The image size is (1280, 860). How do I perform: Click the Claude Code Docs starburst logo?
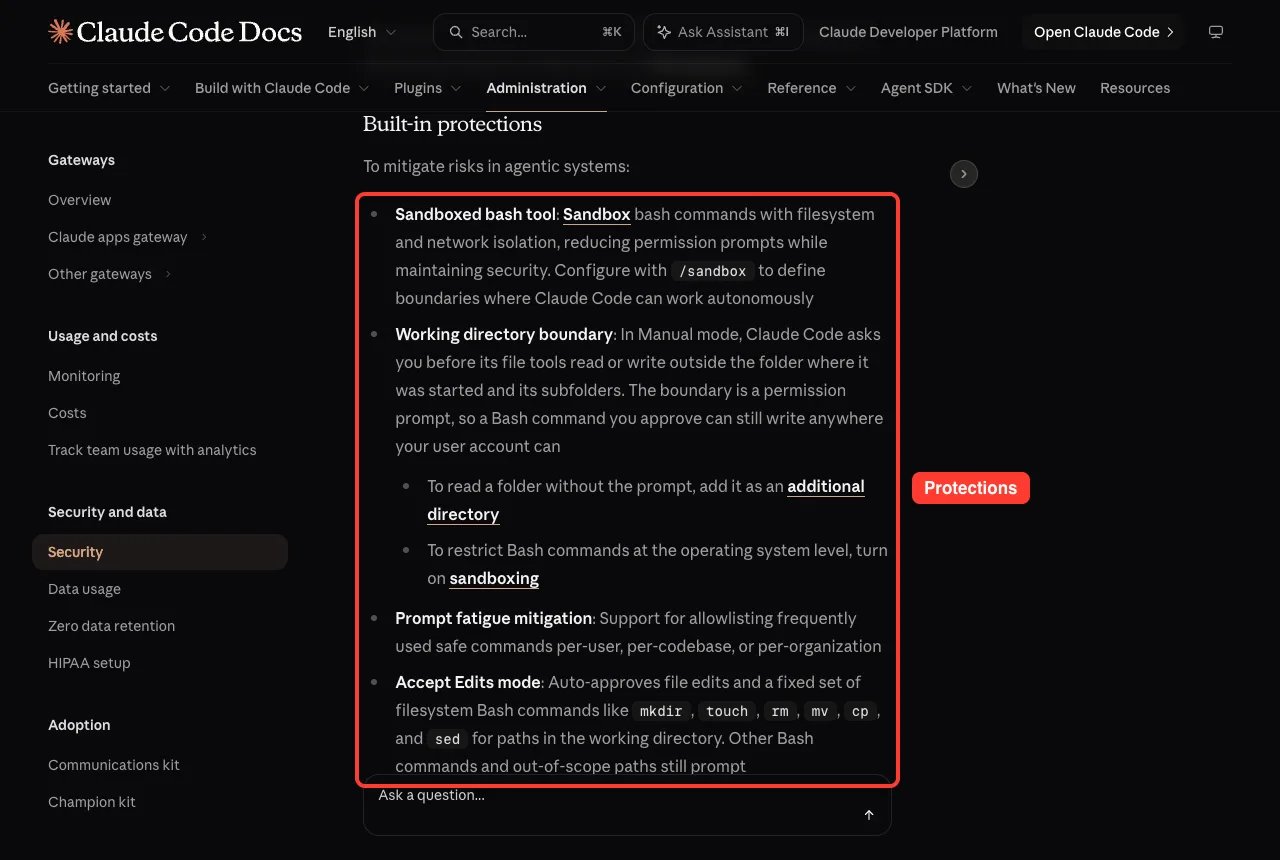pyautogui.click(x=60, y=32)
